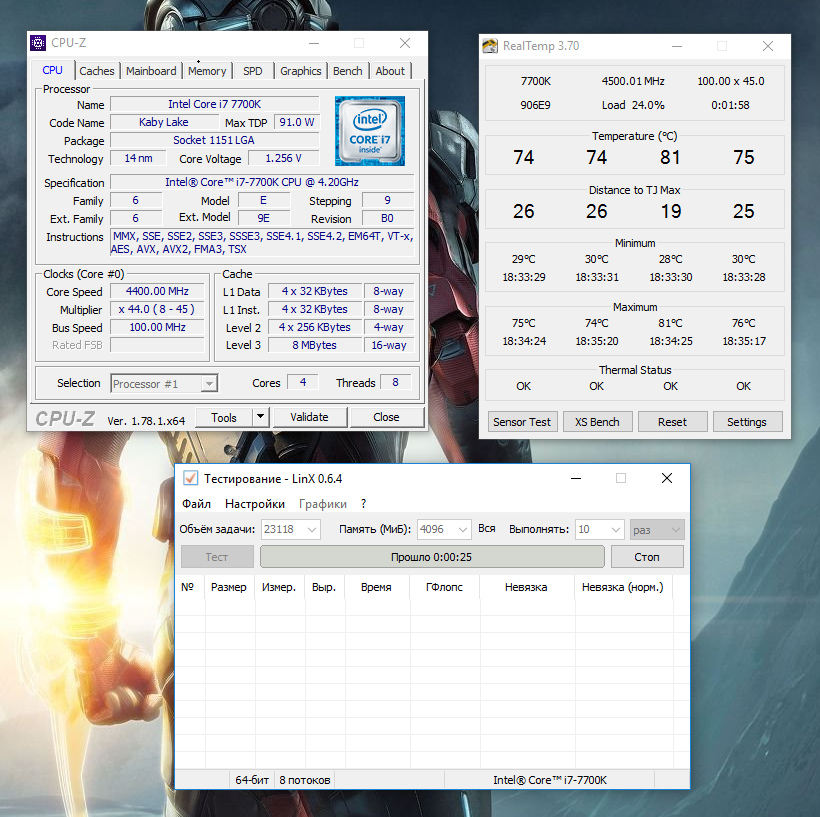The height and width of the screenshot is (817, 820).
Task: Click the Измер. column header
Action: pyautogui.click(x=279, y=587)
